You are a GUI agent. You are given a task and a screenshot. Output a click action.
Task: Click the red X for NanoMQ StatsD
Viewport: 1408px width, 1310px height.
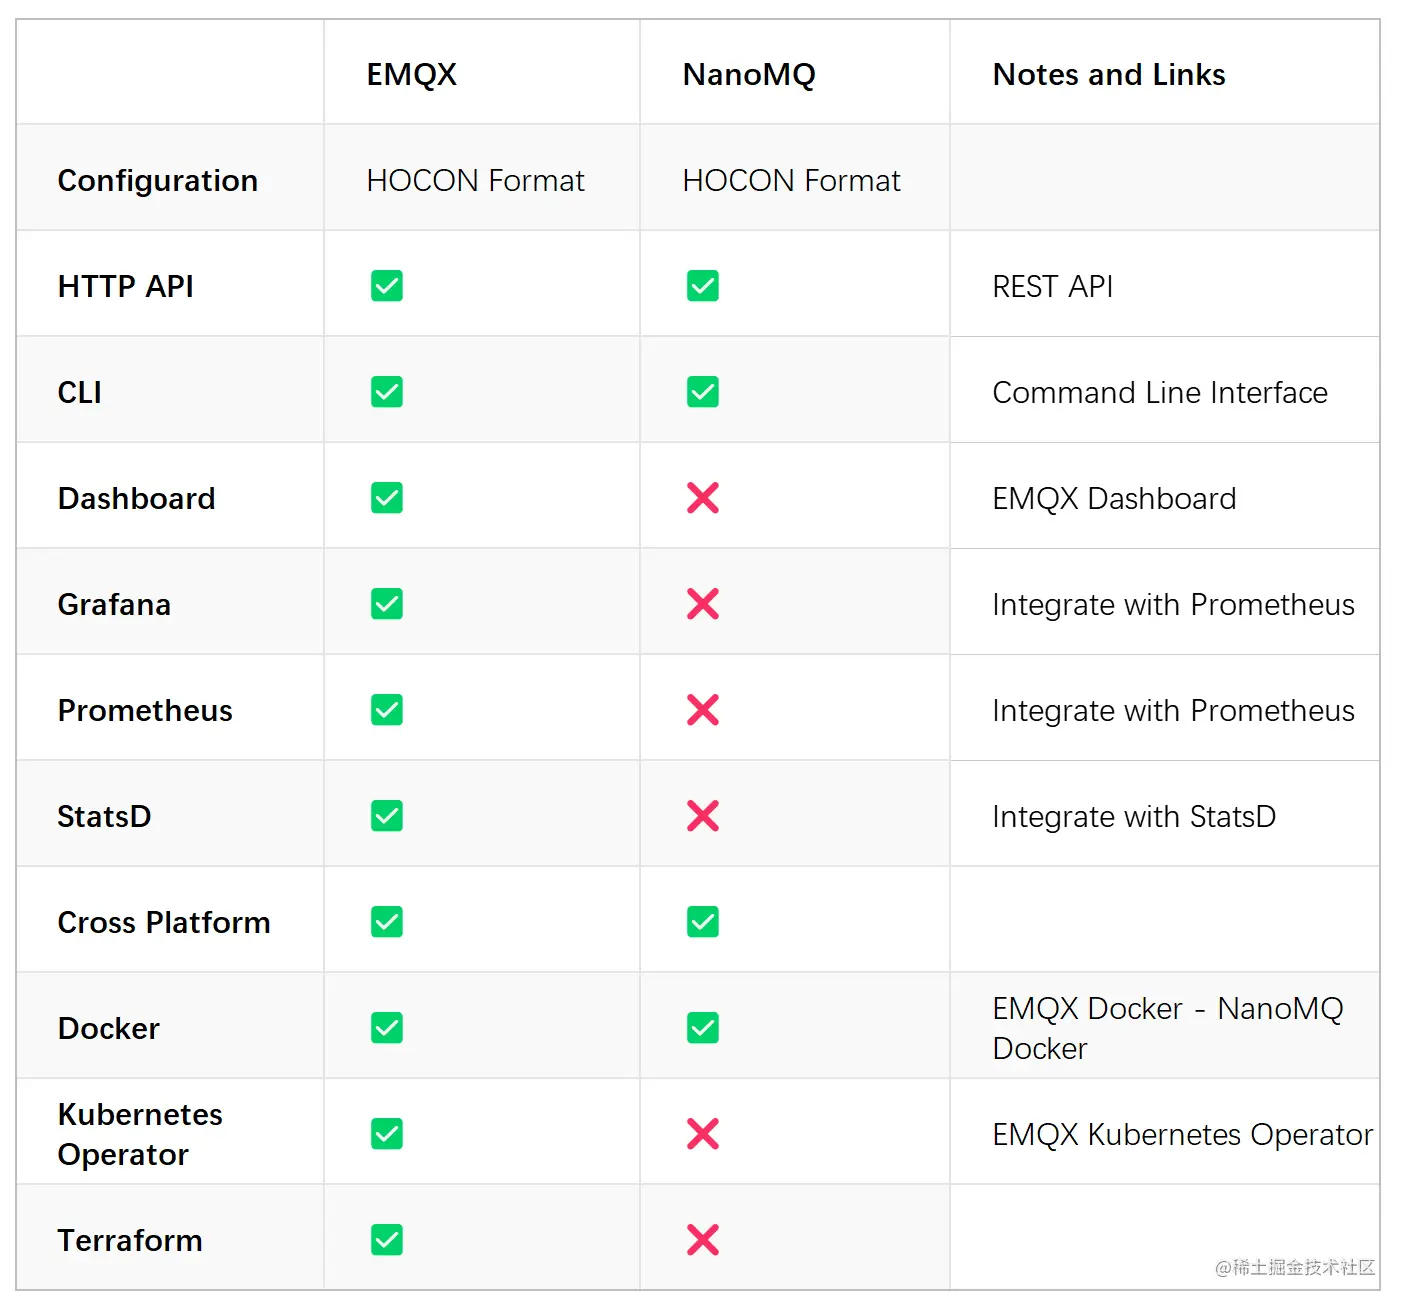pyautogui.click(x=702, y=816)
